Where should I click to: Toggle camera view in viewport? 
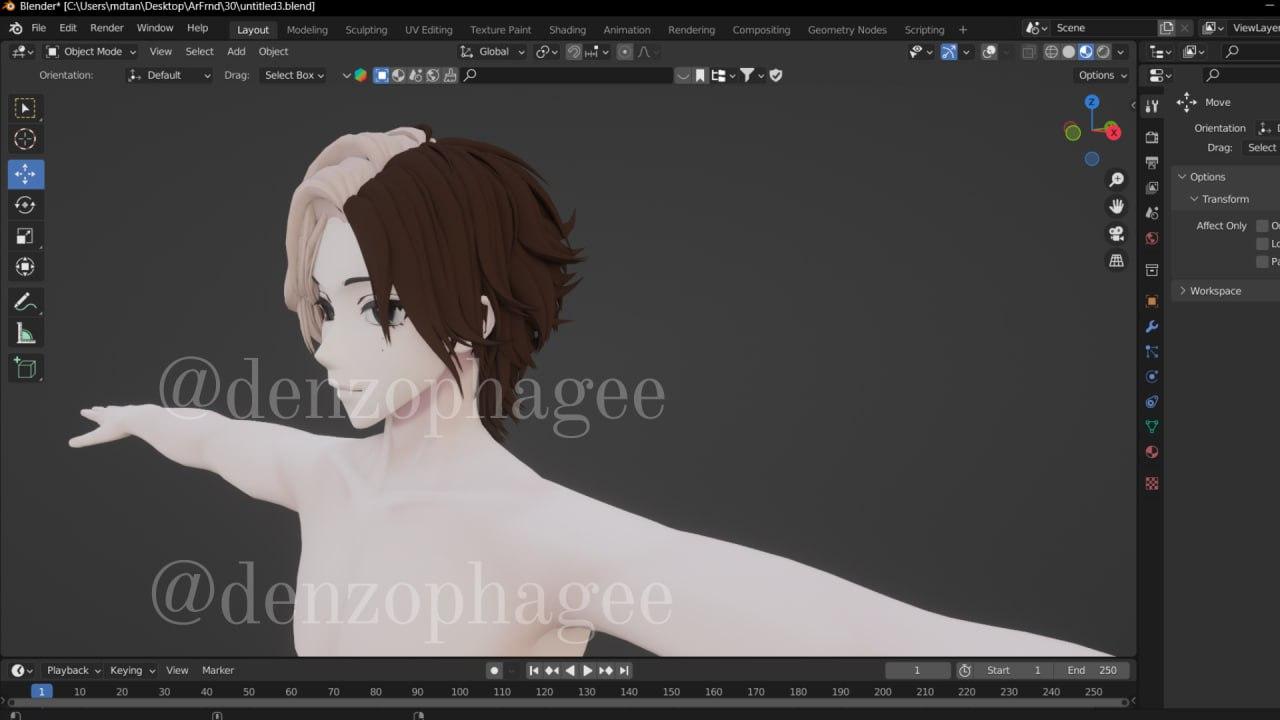click(1117, 234)
